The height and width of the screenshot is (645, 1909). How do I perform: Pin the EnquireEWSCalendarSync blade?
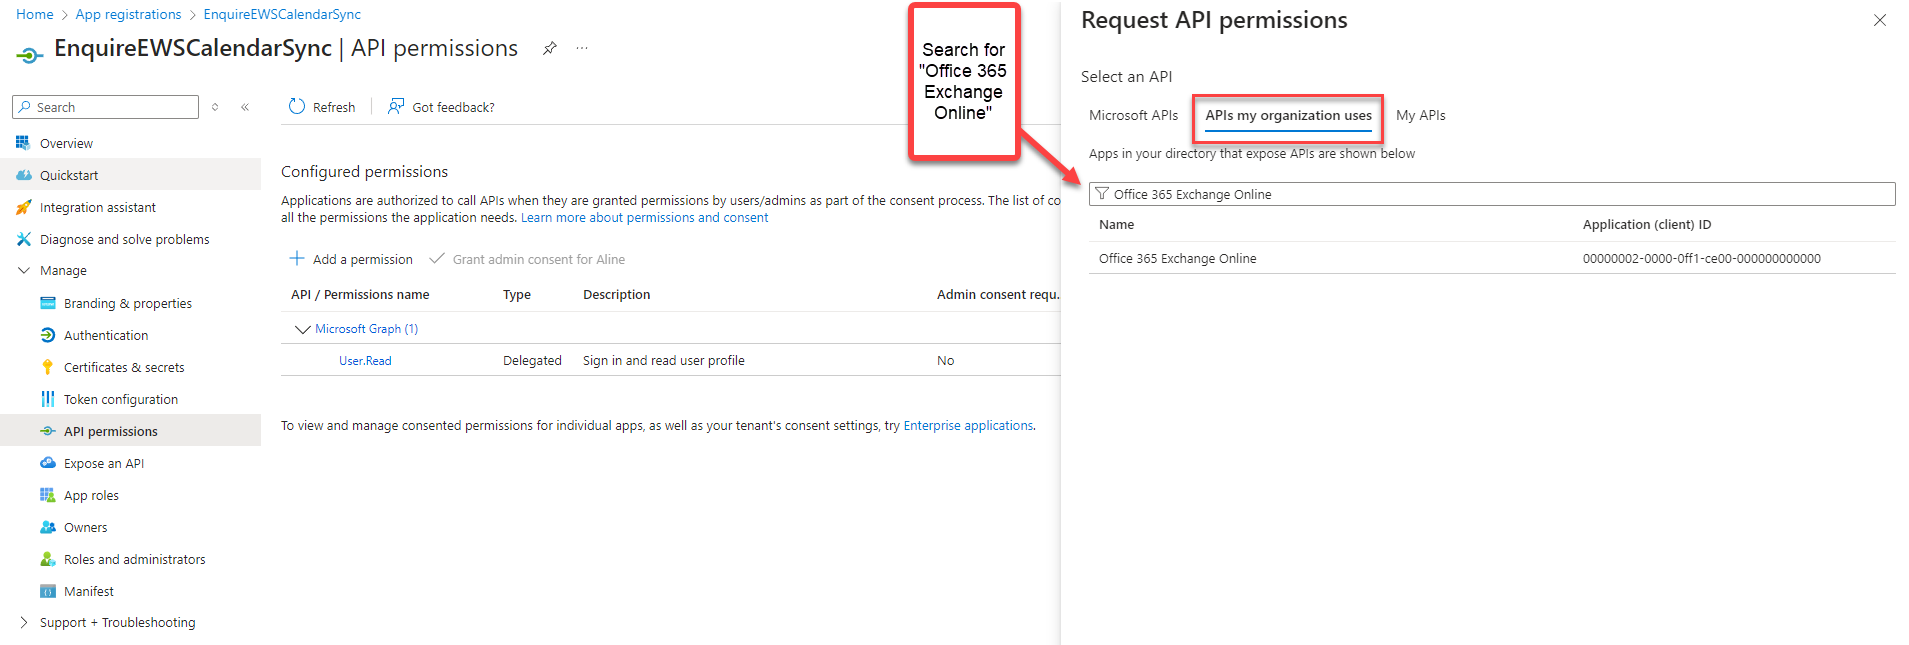pyautogui.click(x=549, y=48)
